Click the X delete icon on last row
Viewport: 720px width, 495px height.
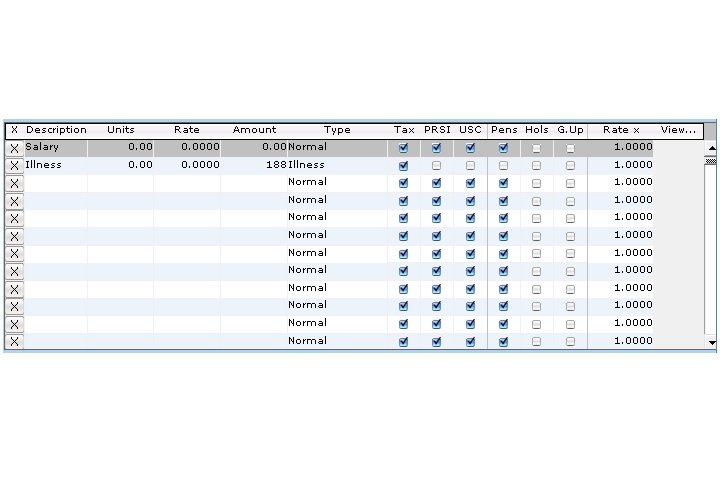14,341
